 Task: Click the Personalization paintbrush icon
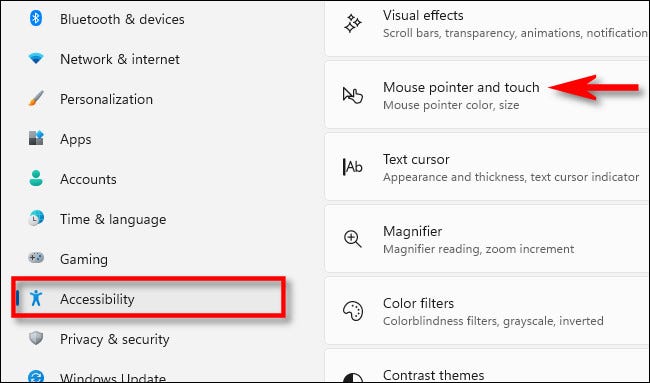[36, 99]
